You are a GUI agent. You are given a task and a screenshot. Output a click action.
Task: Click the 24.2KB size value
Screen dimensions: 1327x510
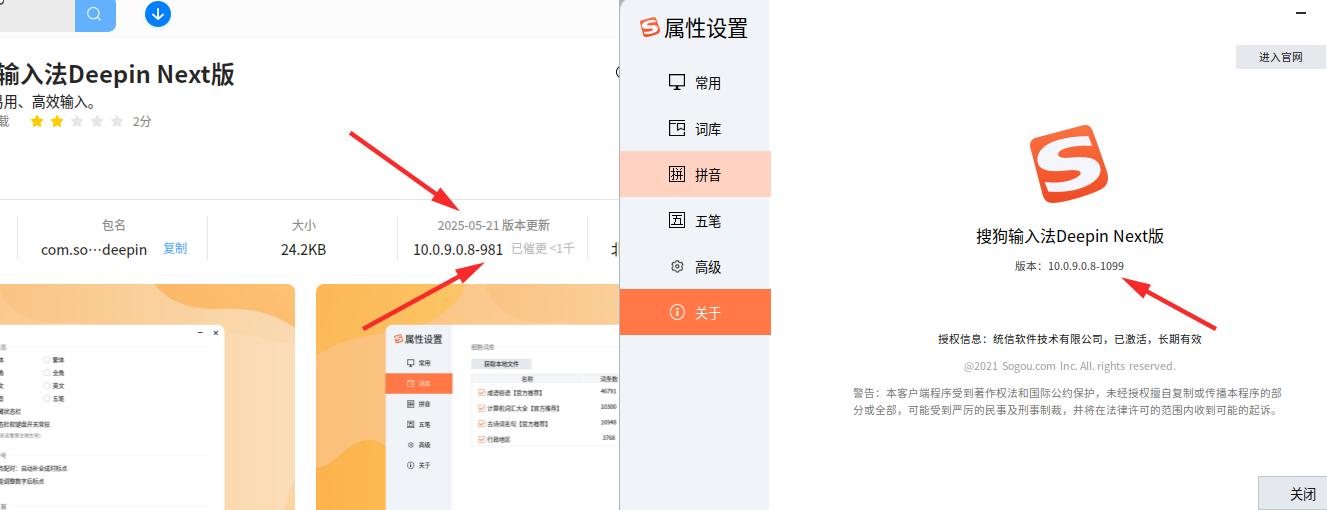click(303, 249)
